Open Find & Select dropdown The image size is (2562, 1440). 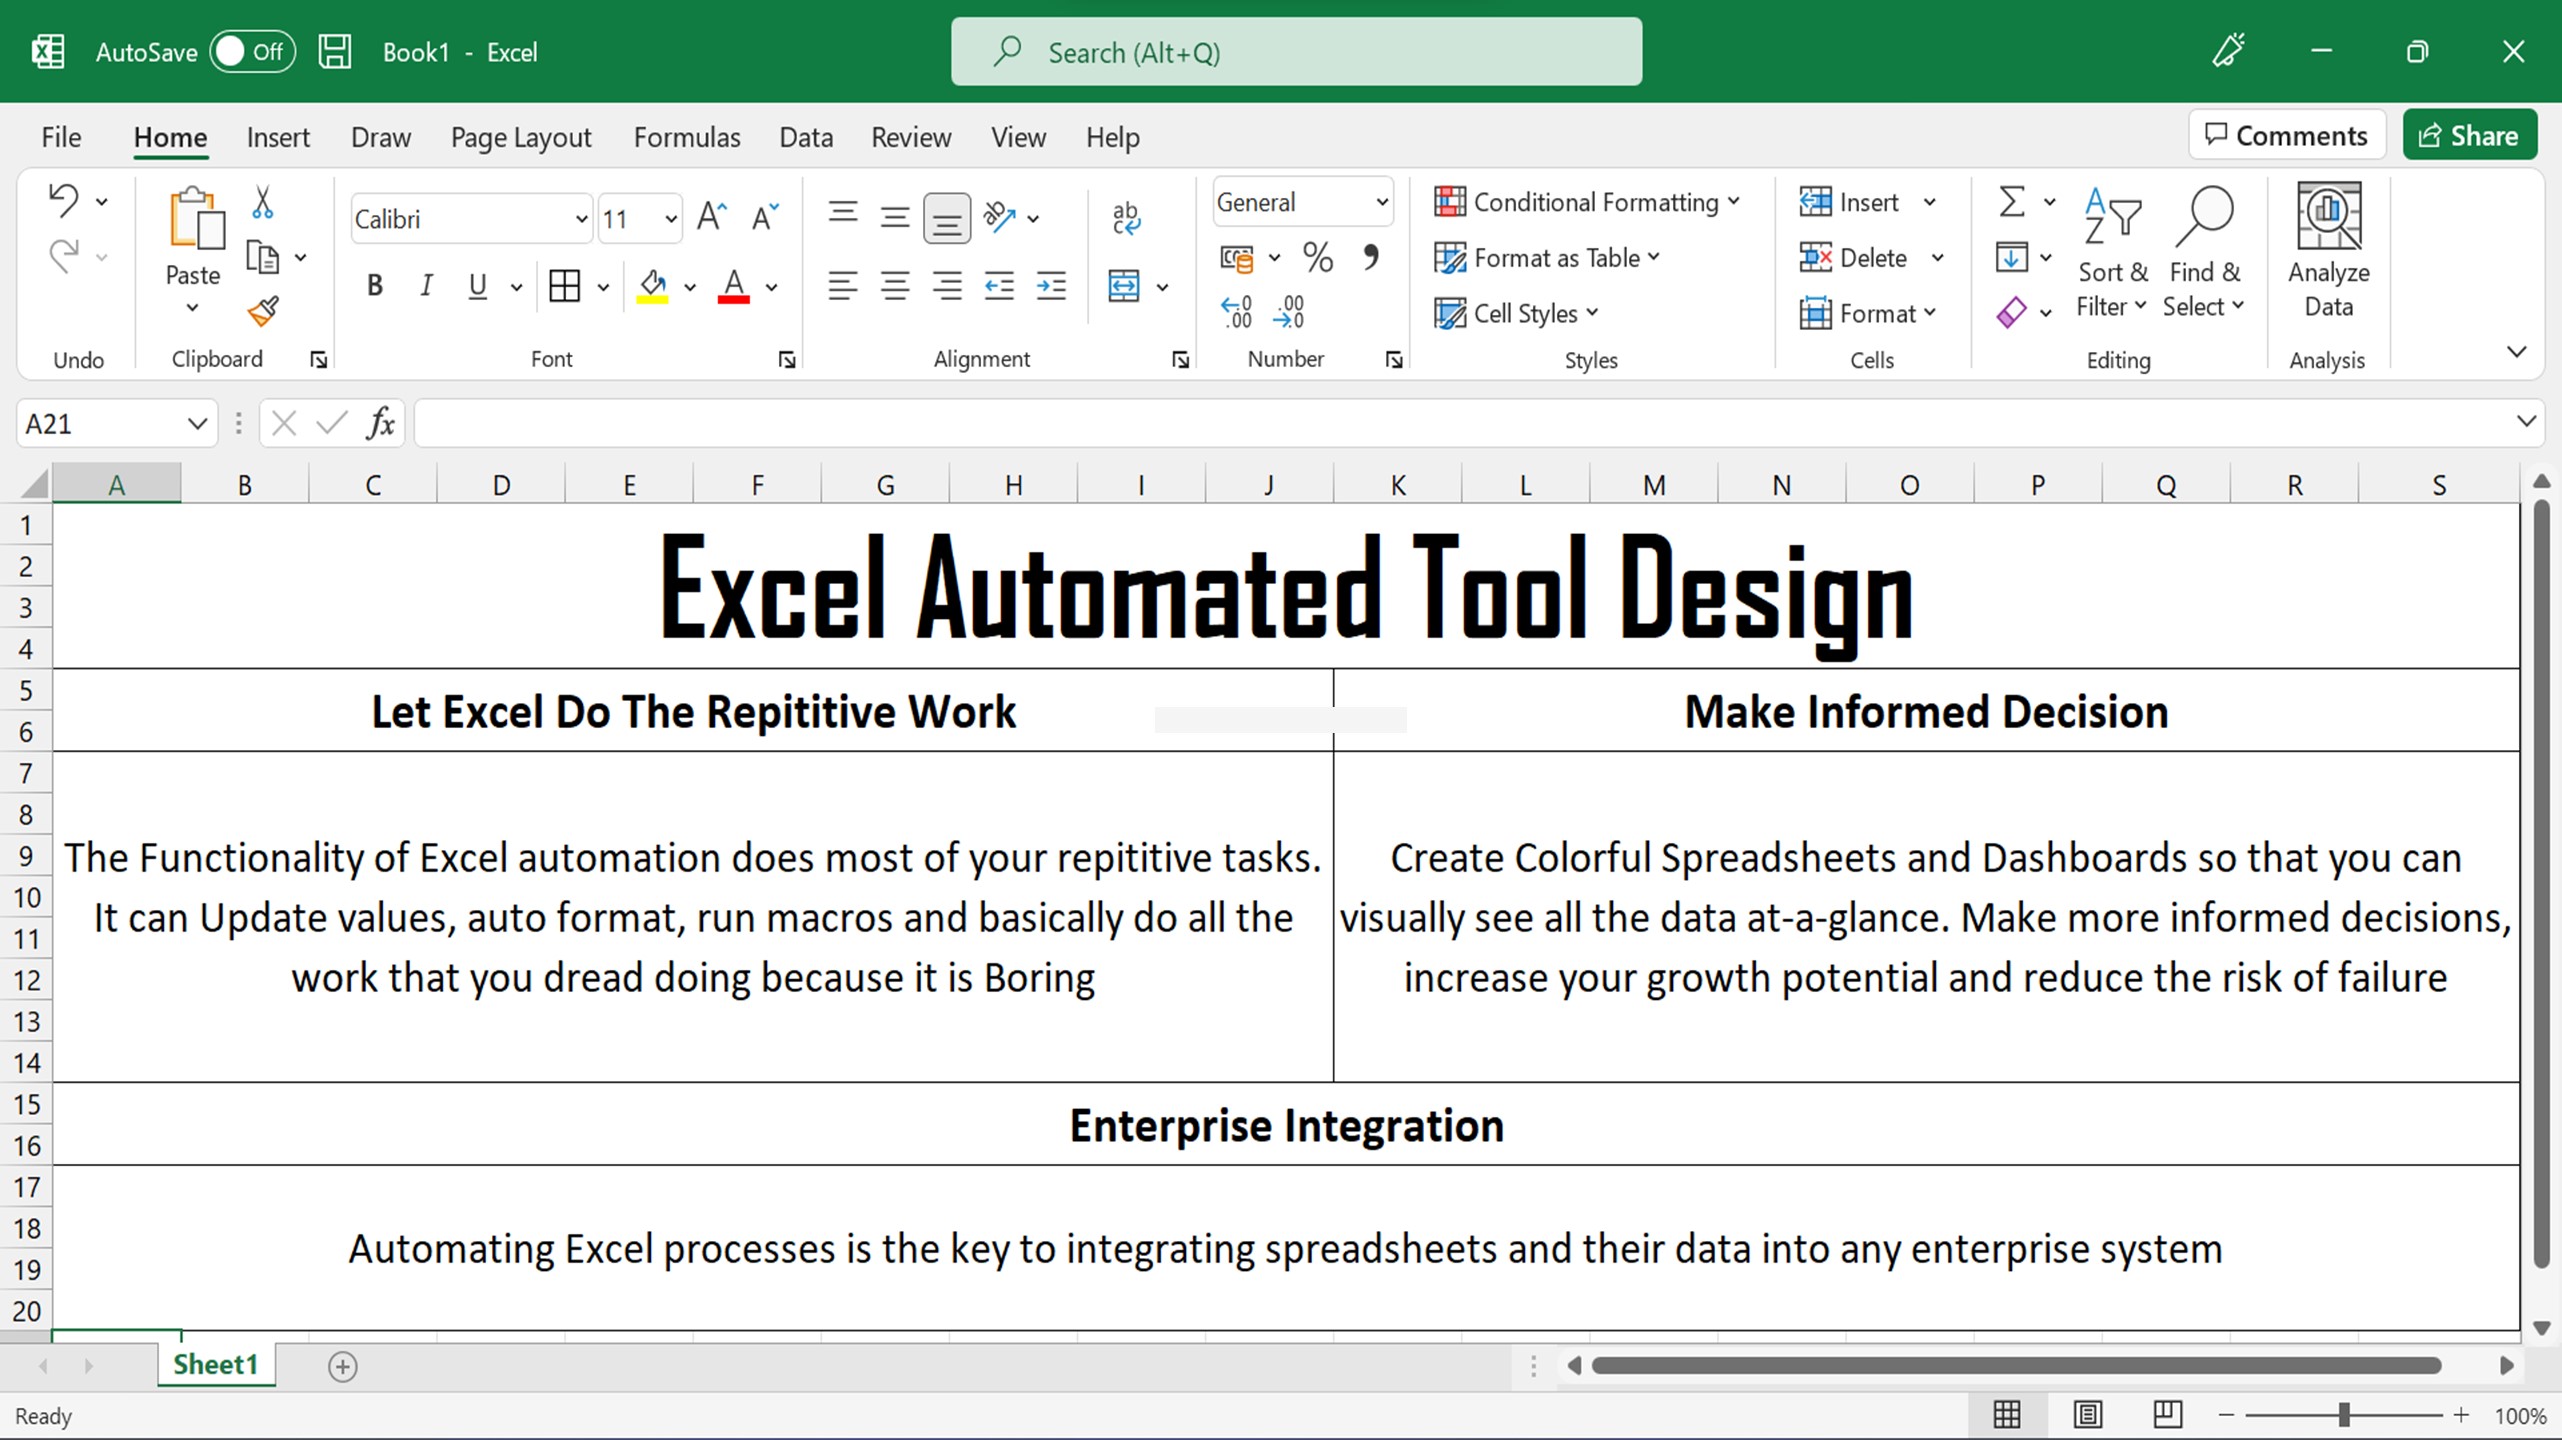pyautogui.click(x=2203, y=250)
